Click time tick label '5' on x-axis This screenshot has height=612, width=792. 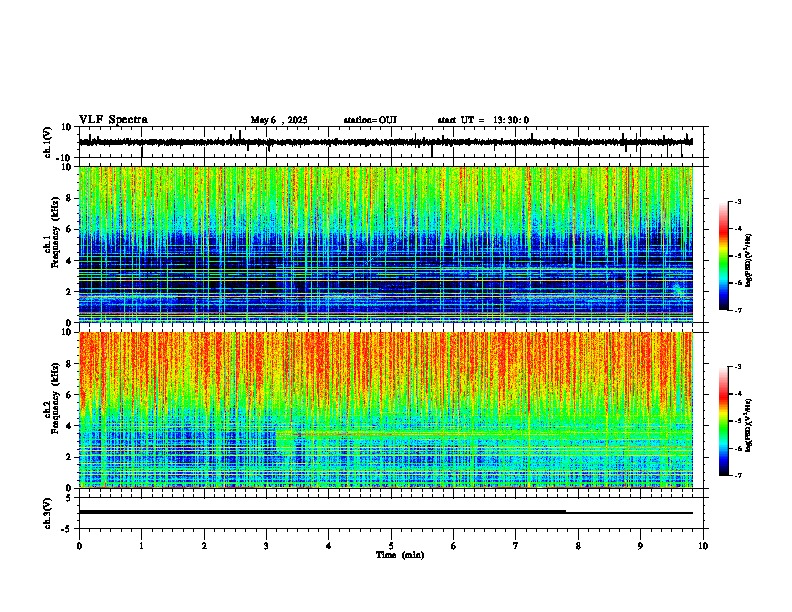pos(391,546)
